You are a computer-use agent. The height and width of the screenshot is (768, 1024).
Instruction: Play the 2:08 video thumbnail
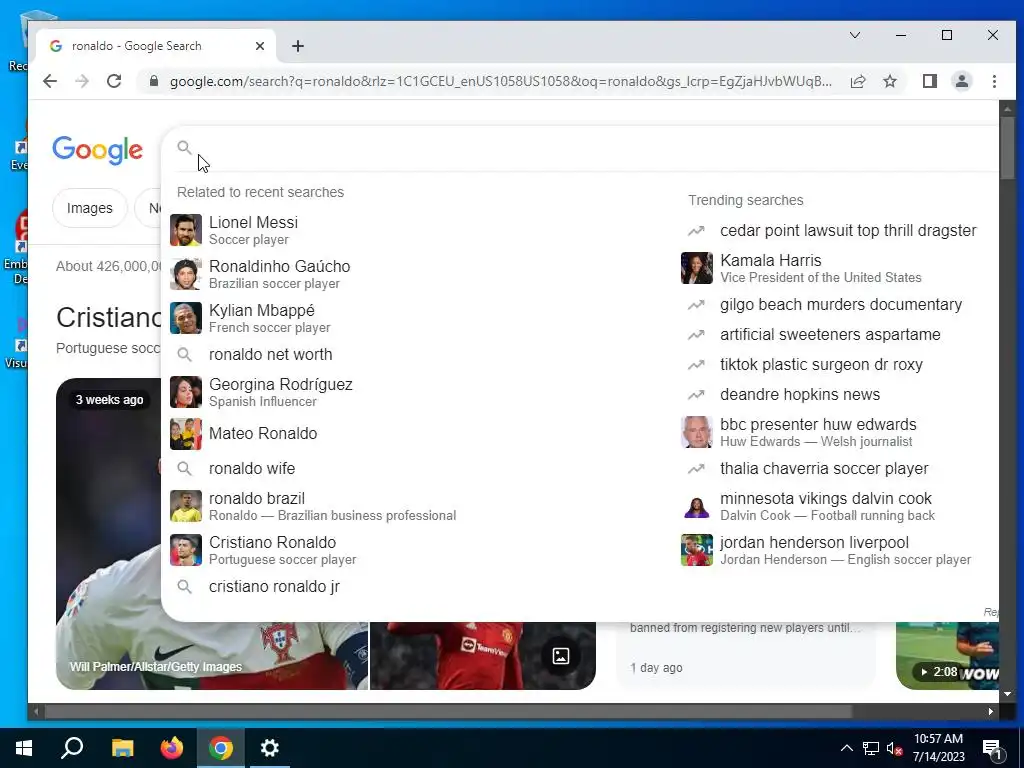[x=947, y=656]
